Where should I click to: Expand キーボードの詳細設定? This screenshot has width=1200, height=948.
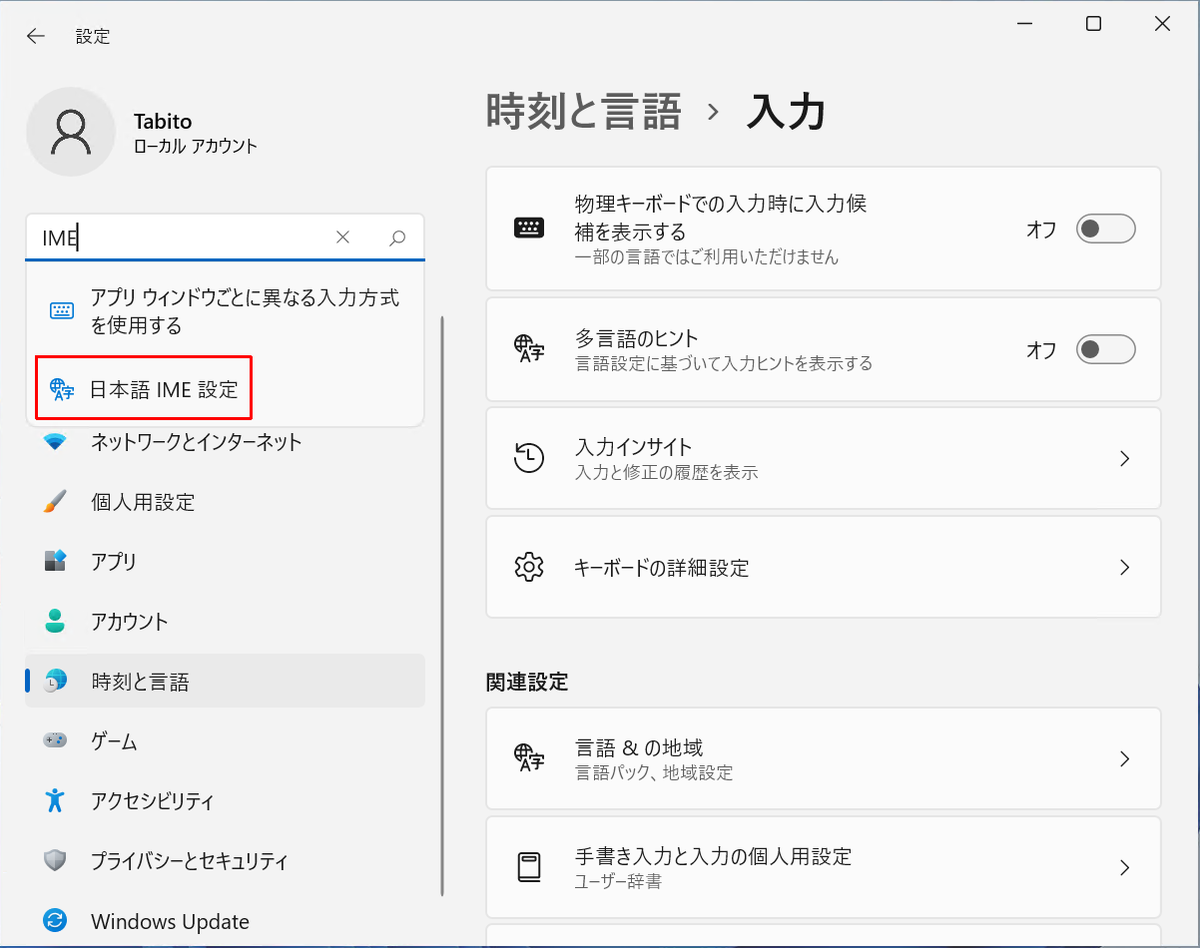point(1123,567)
